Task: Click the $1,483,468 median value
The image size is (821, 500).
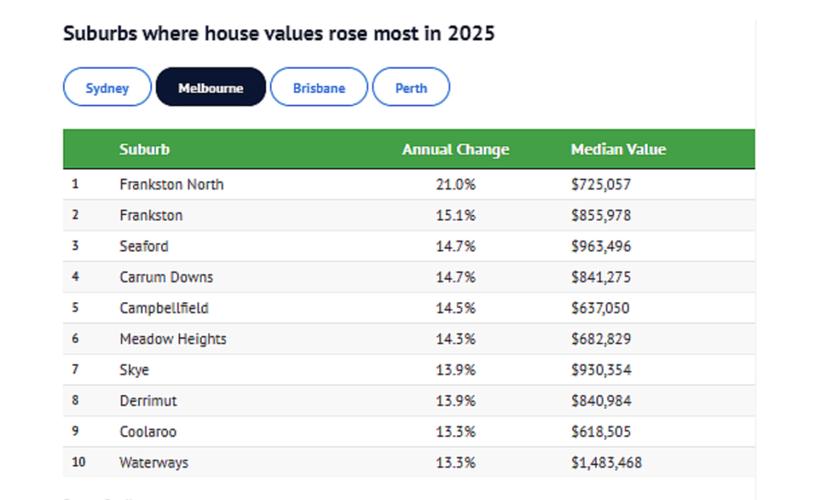Action: tap(606, 463)
